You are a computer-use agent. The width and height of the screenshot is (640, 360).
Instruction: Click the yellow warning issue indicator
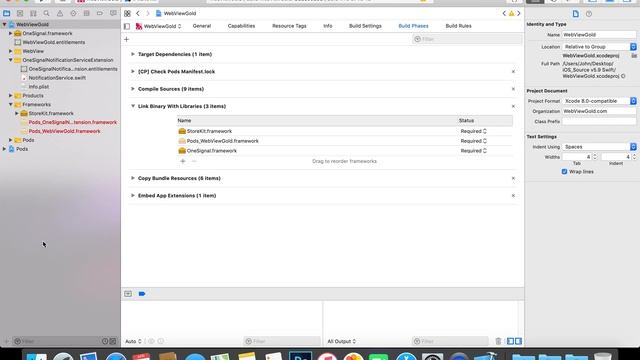pos(511,13)
